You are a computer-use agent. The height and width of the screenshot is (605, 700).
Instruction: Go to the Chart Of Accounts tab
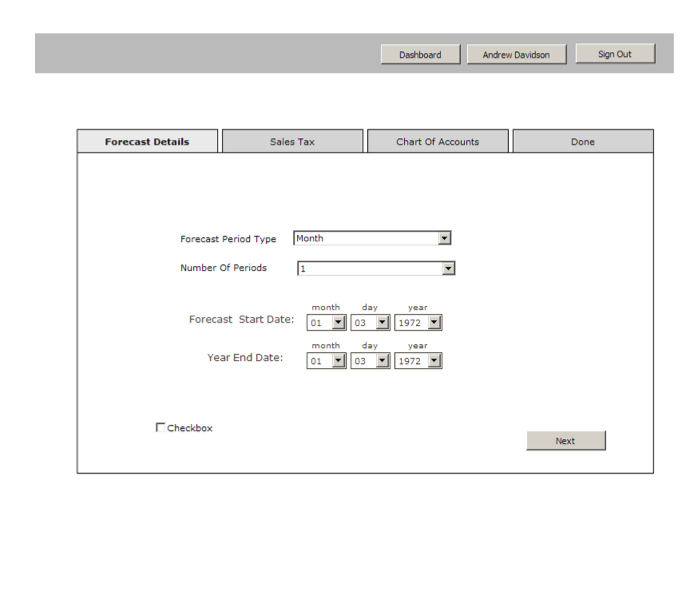[x=437, y=142]
